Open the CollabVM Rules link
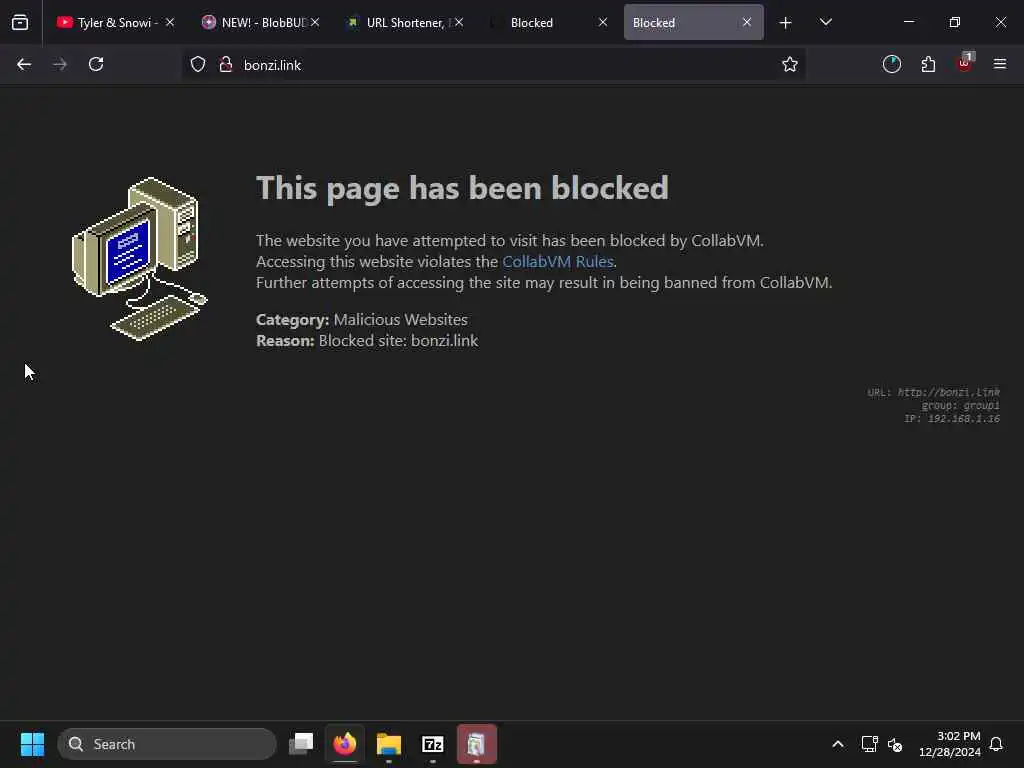Screen dimensions: 1024x768 pyautogui.click(x=558, y=261)
